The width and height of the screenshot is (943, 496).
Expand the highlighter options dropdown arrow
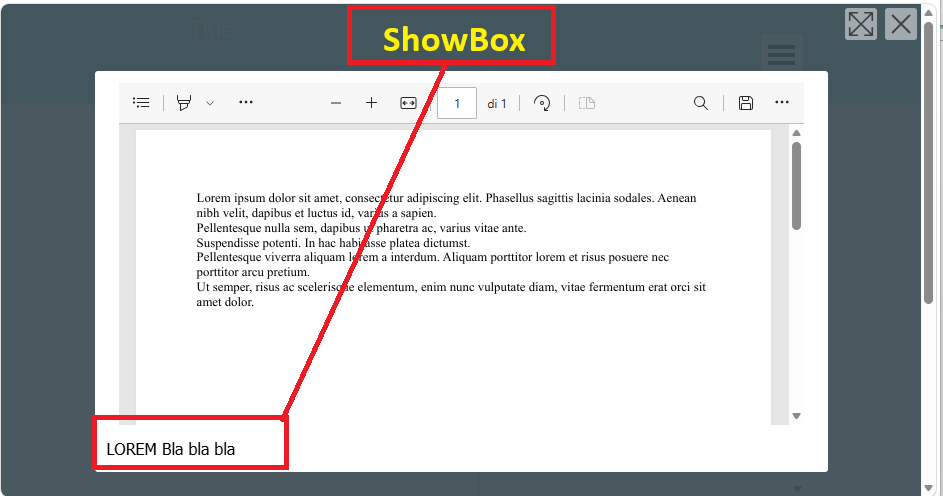210,103
